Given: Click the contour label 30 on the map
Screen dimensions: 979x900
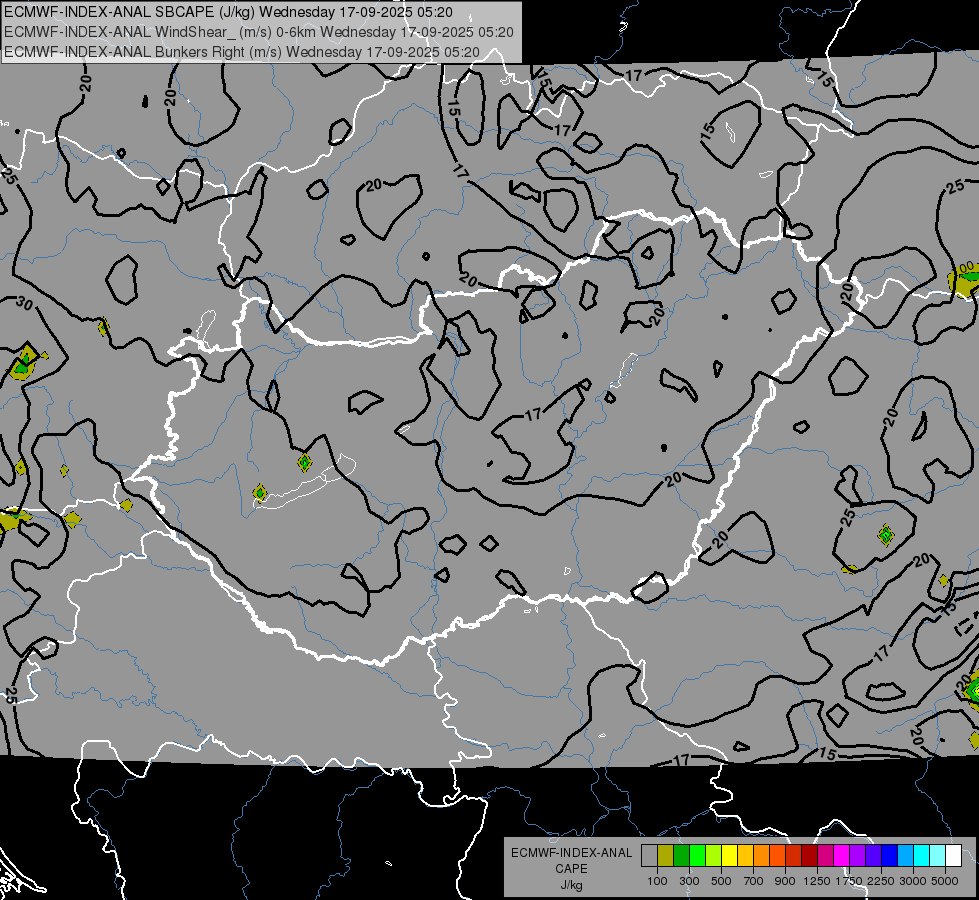Looking at the screenshot, I should (x=24, y=304).
